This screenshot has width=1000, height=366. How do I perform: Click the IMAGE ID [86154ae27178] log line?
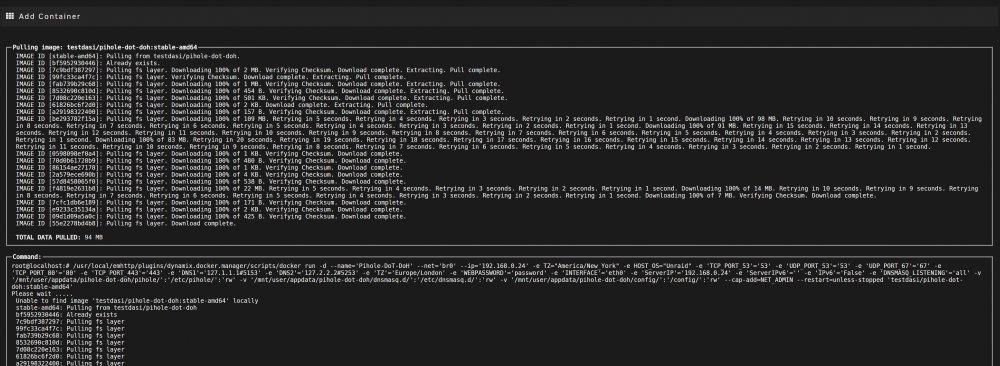pos(210,168)
